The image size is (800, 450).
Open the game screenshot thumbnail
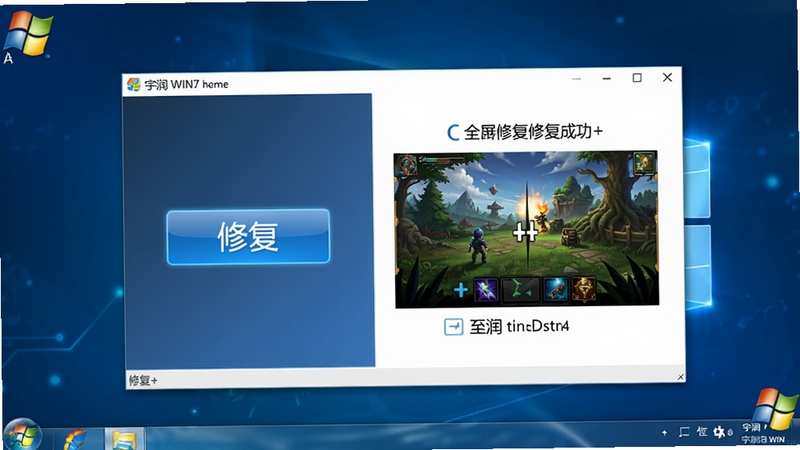click(527, 229)
